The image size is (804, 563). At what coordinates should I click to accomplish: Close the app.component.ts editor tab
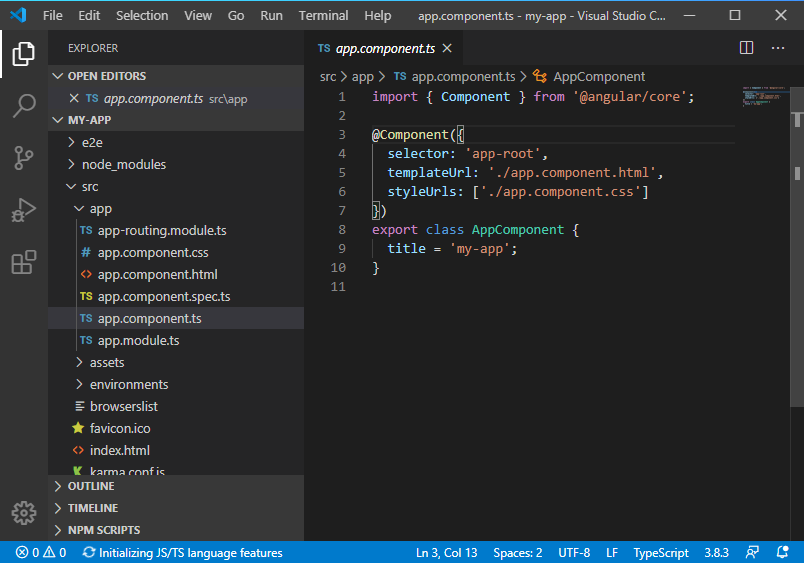447,48
